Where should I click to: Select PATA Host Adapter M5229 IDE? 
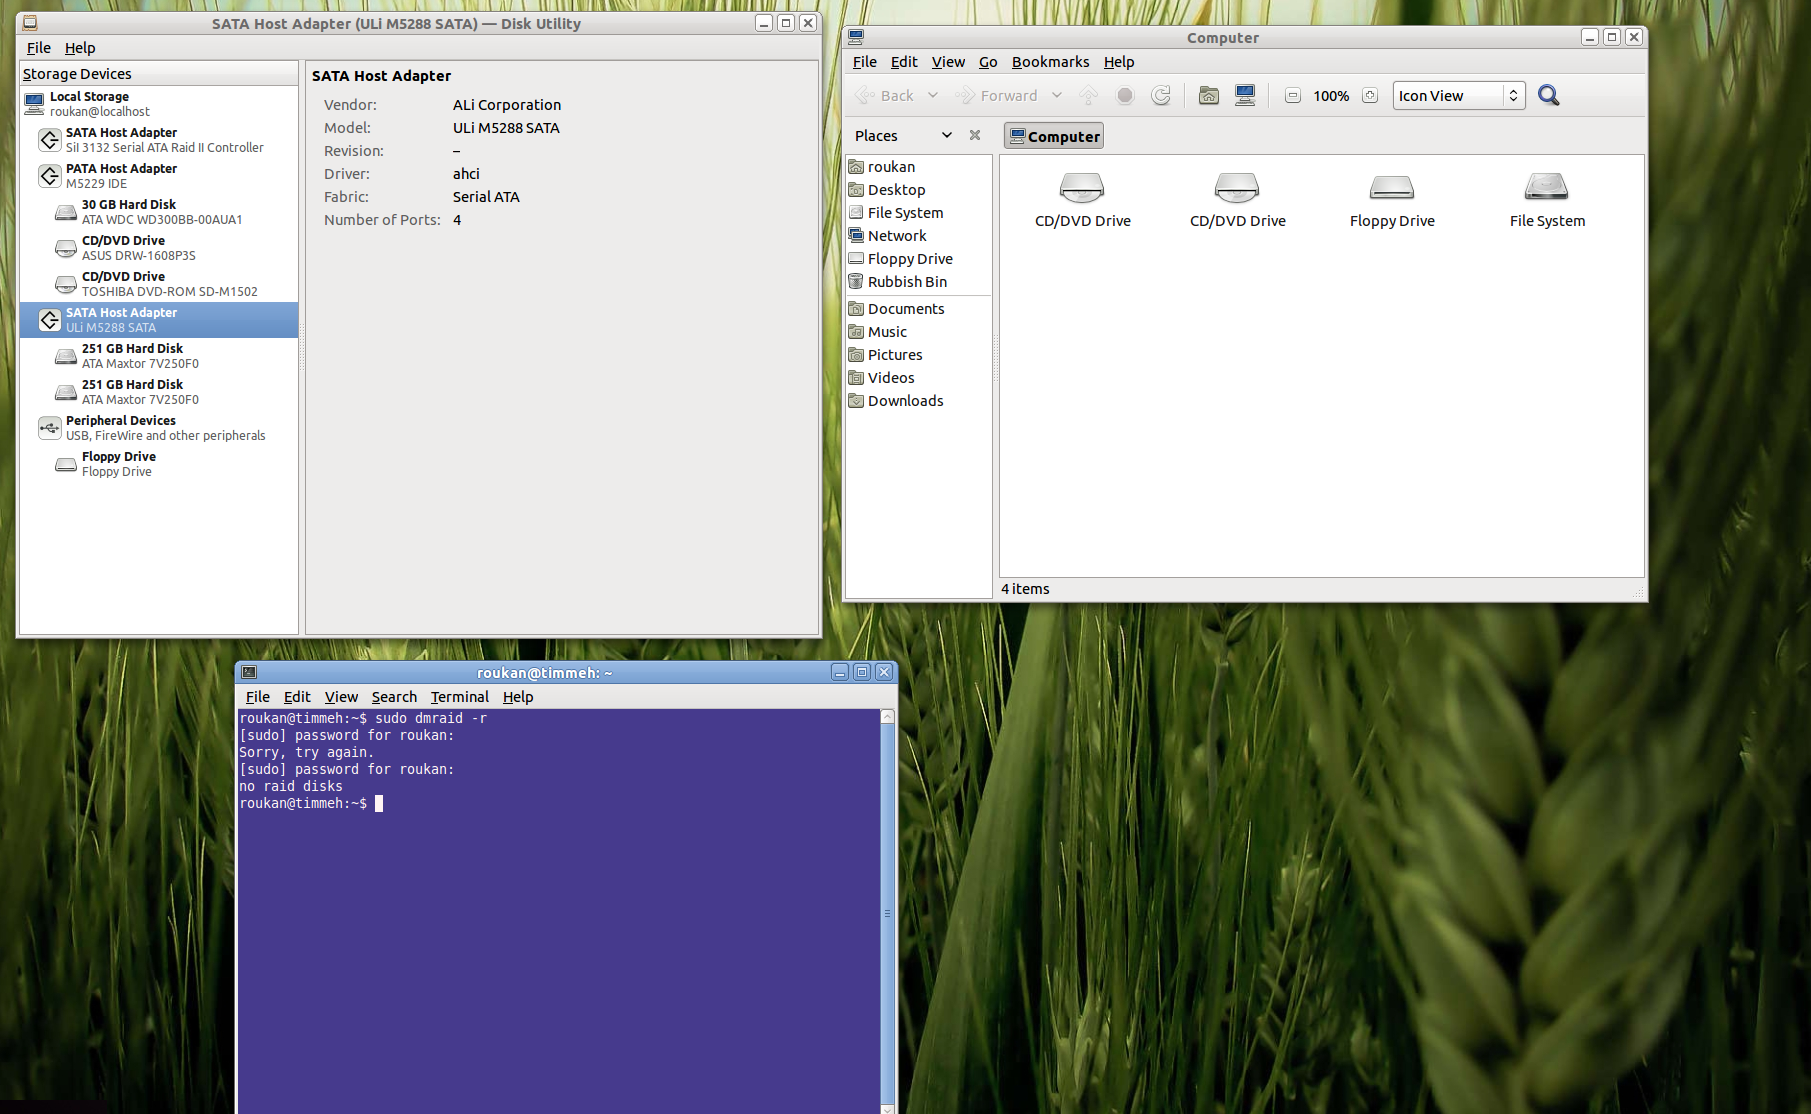pyautogui.click(x=159, y=176)
